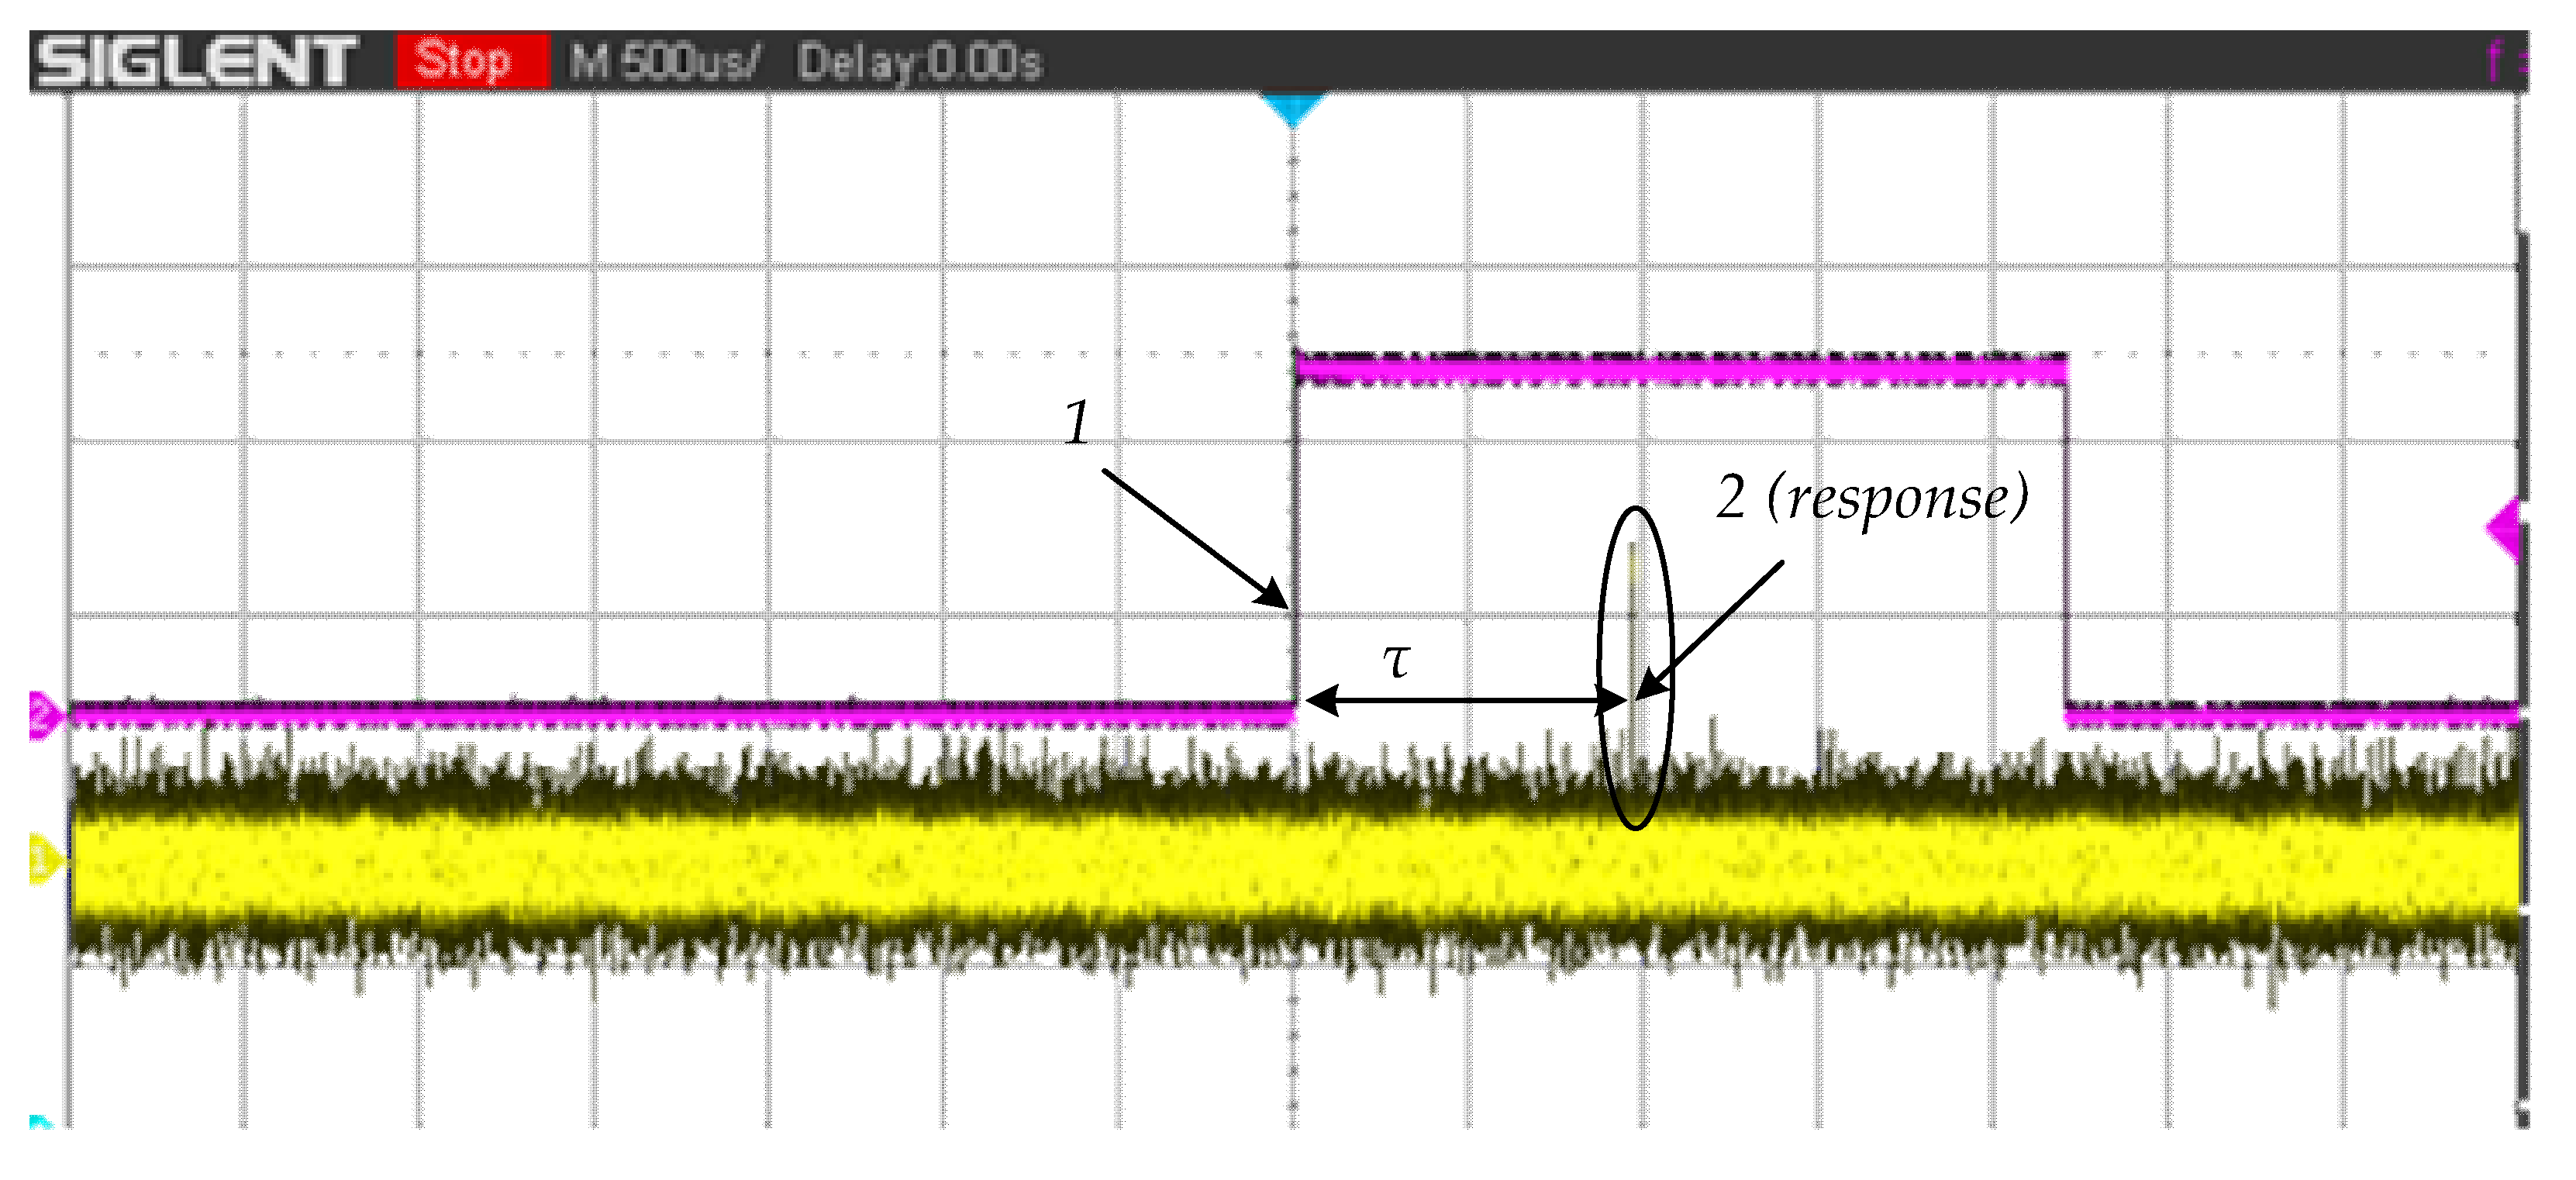The image size is (2576, 1180).
Task: Open the M 500us/ timebase setting
Action: point(664,61)
